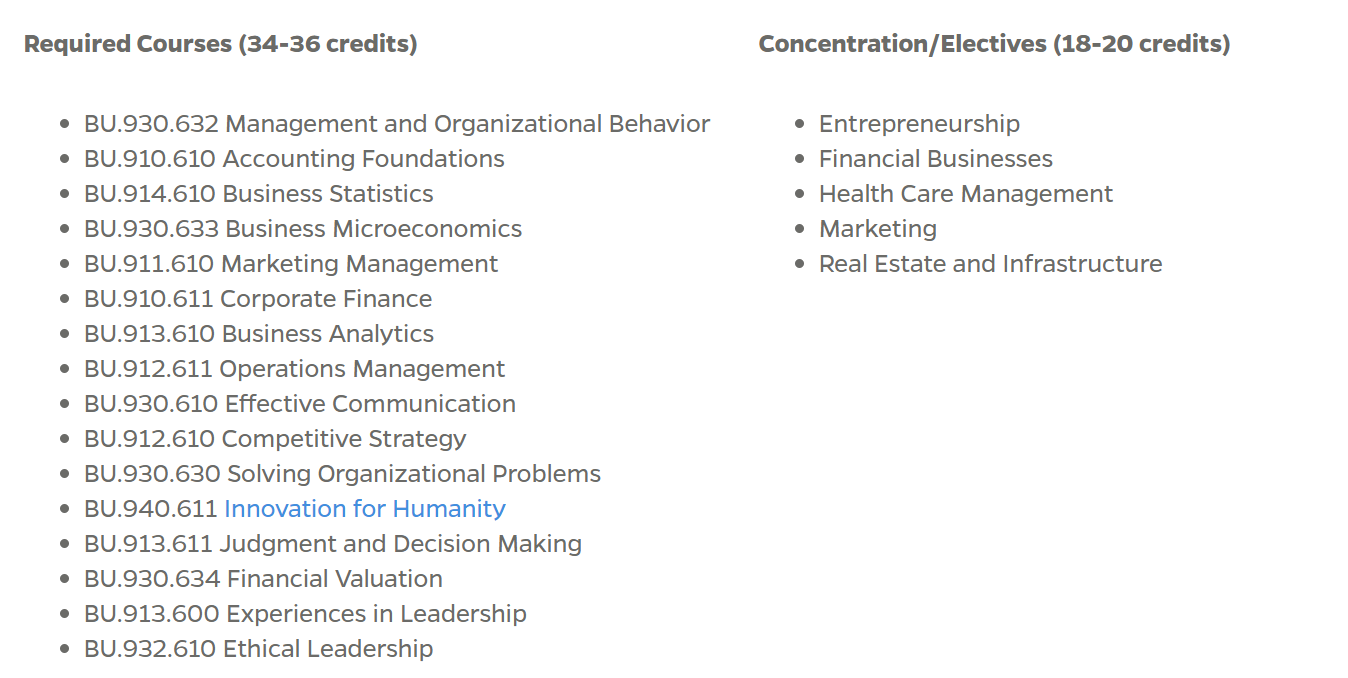Select the Health Care Management concentration
This screenshot has width=1348, height=678.
[965, 194]
